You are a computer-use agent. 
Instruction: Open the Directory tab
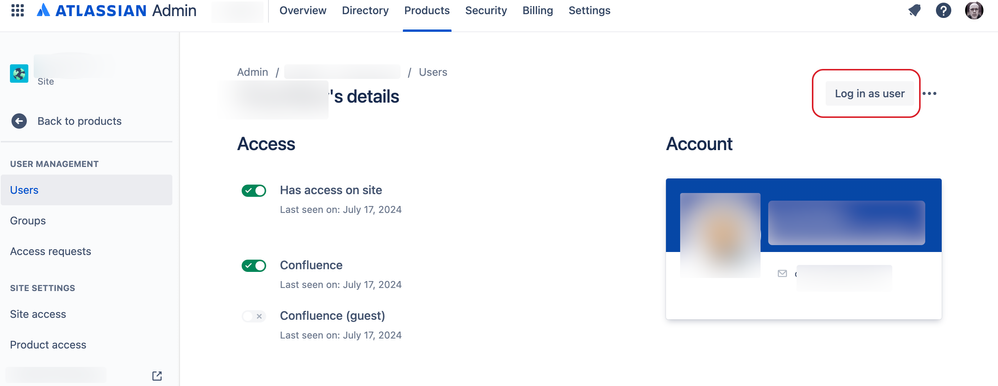click(365, 10)
